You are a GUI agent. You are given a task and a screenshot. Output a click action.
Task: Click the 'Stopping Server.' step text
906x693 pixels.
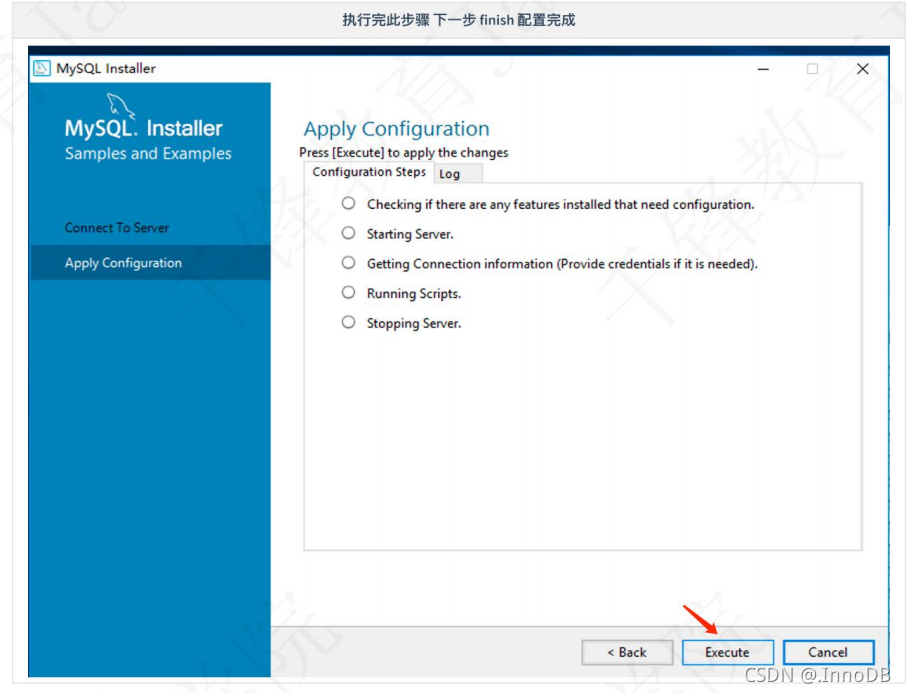tap(414, 323)
